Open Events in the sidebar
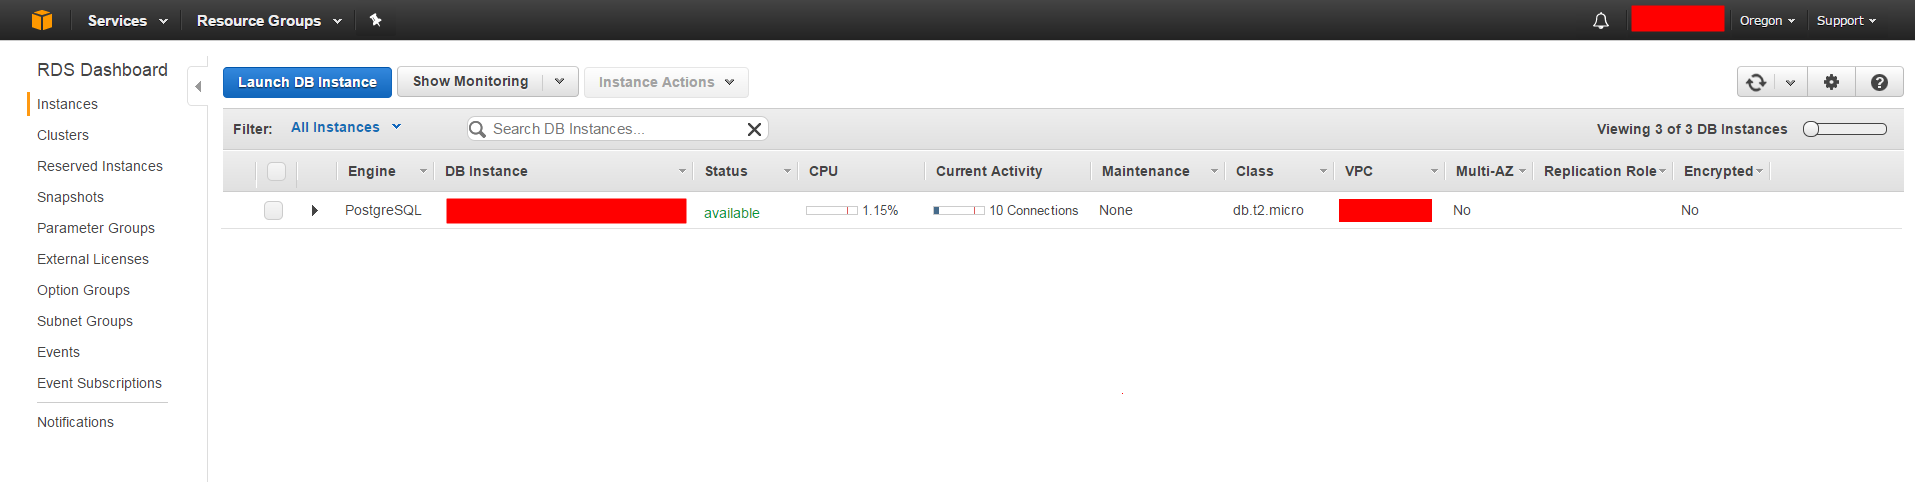The height and width of the screenshot is (482, 1915). 58,352
